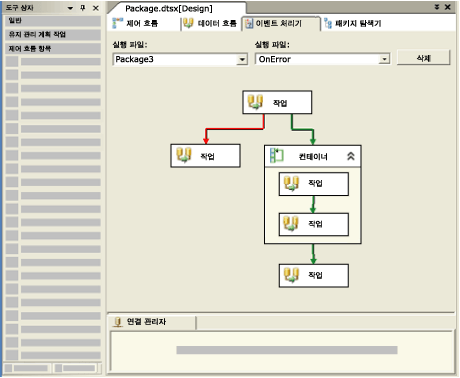Select first task inside the container
Screen dimensions: 460x378
pyautogui.click(x=314, y=184)
